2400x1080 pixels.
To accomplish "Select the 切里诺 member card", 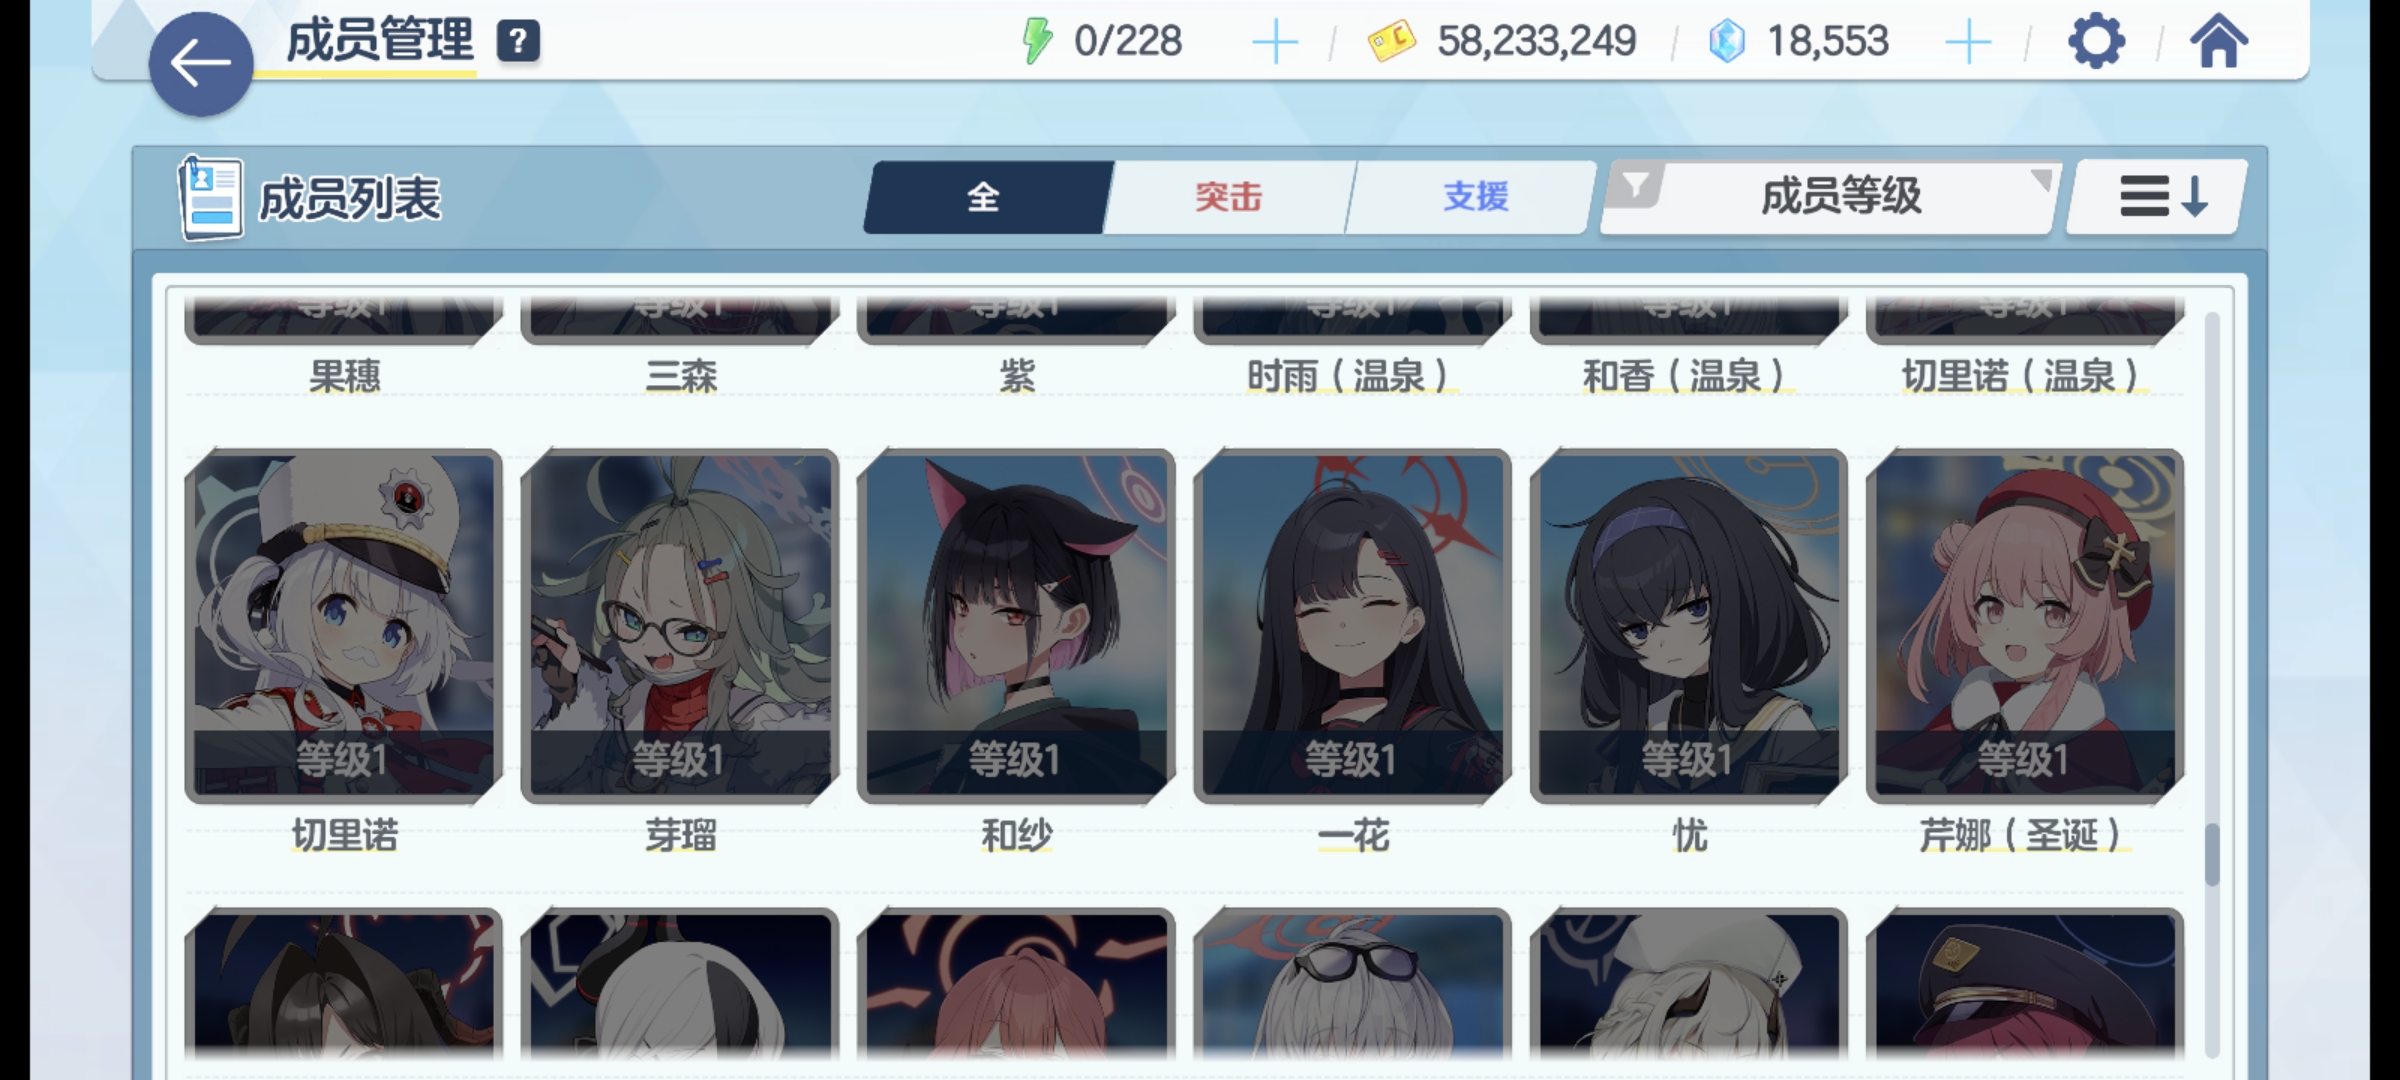I will tap(344, 652).
